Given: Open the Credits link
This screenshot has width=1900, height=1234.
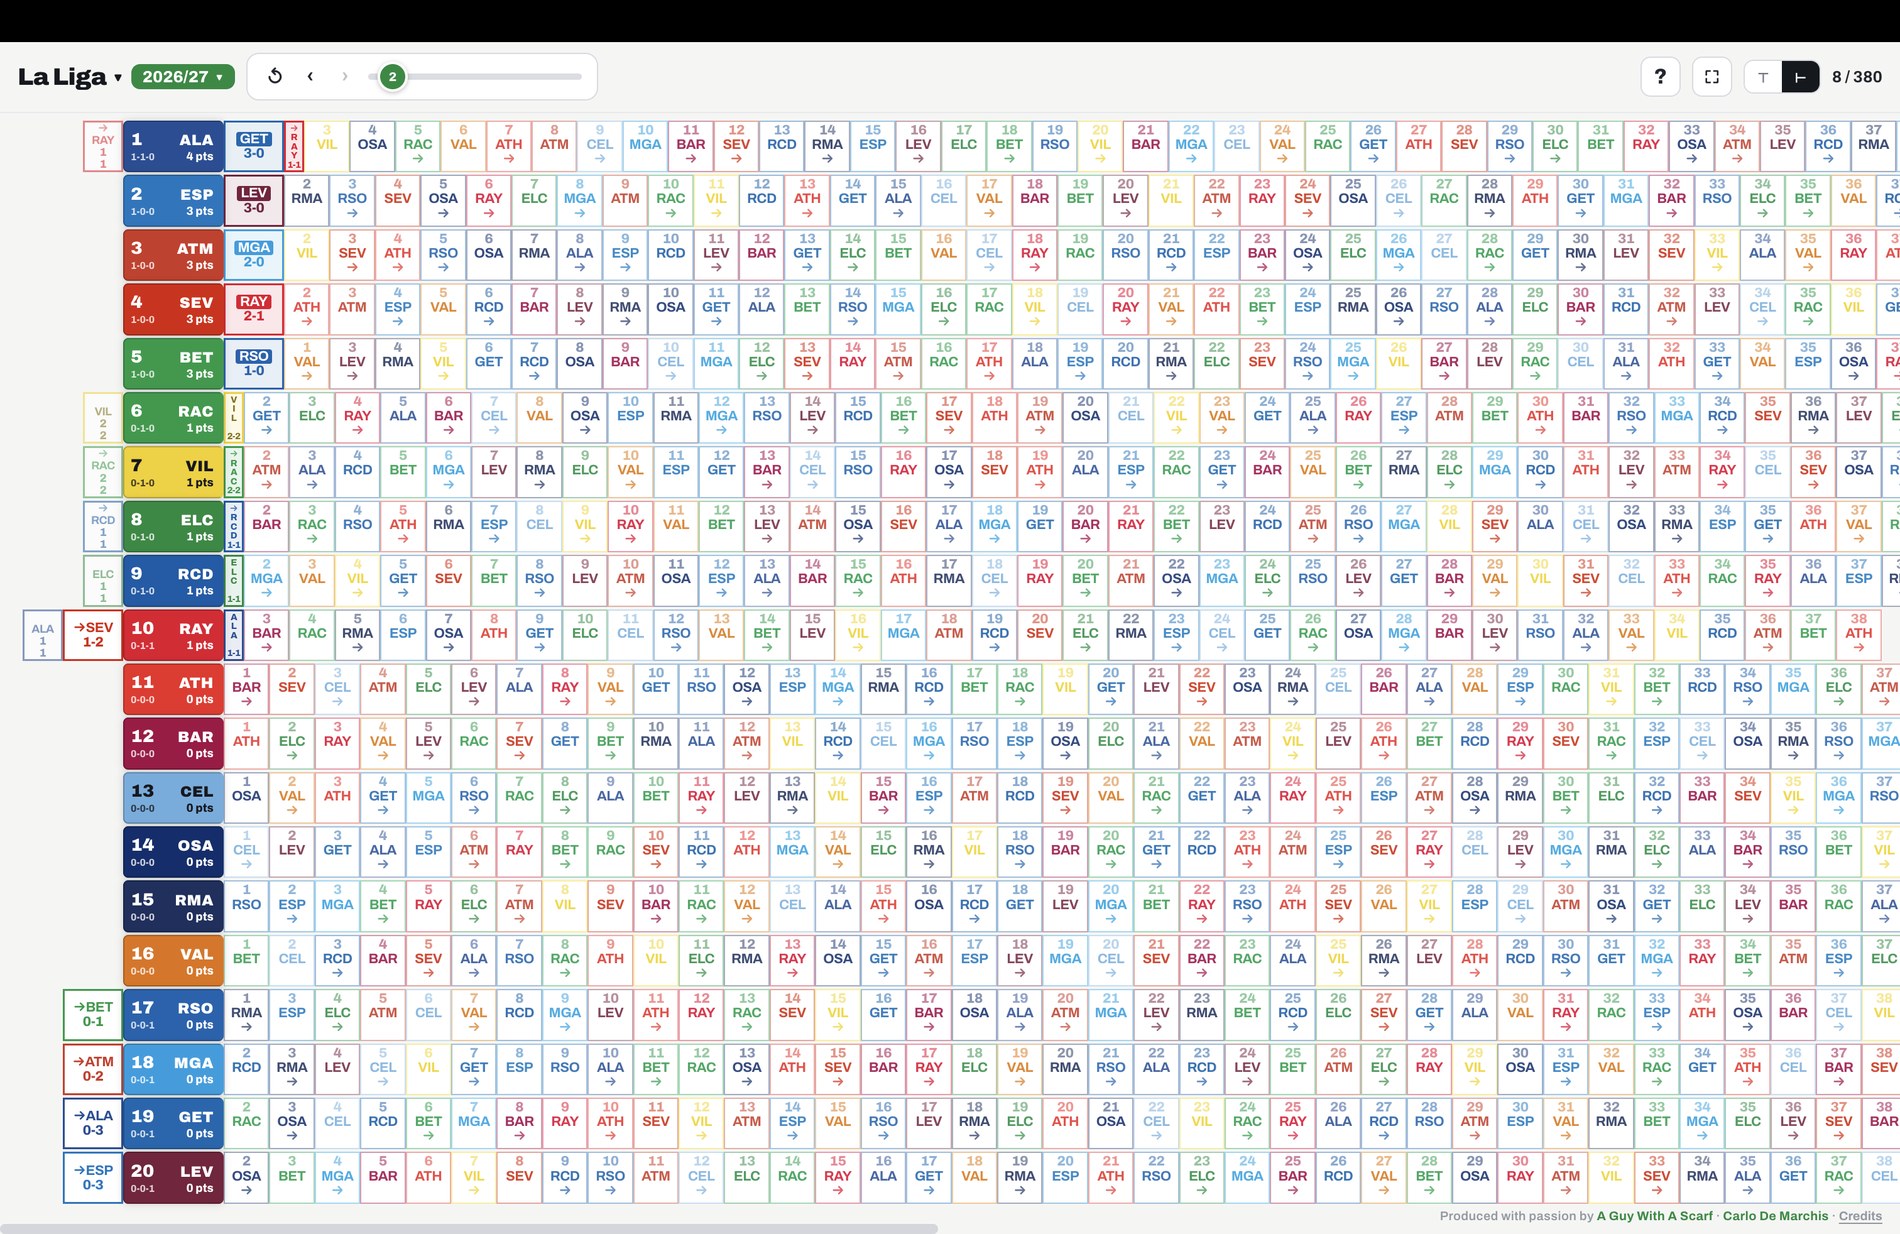Looking at the screenshot, I should pos(1860,1216).
